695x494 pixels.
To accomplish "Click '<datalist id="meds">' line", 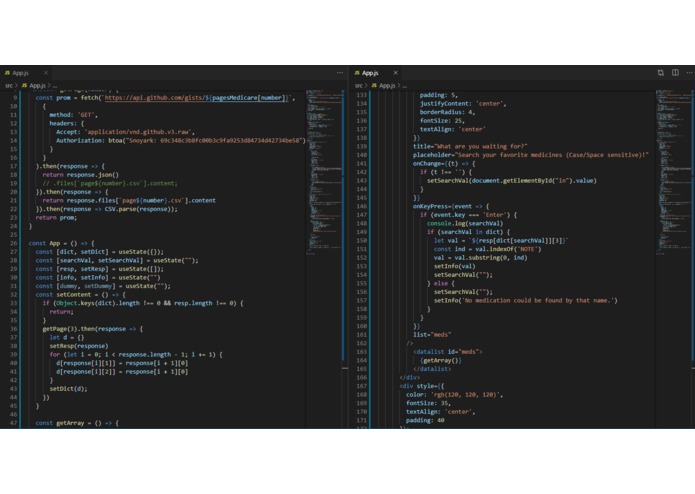I will point(447,352).
